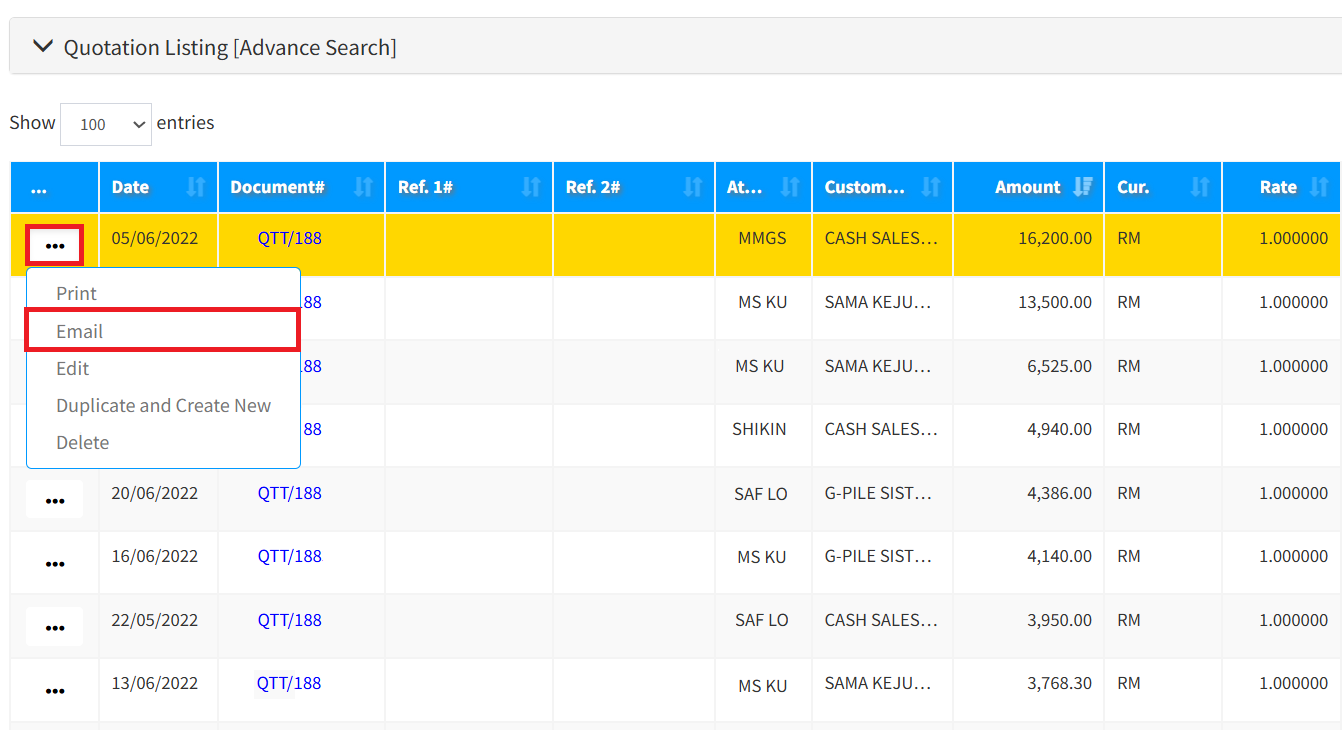This screenshot has height=730, width=1342.
Task: Open the three-dot menu for the 16/06/2022 row
Action: (55, 563)
